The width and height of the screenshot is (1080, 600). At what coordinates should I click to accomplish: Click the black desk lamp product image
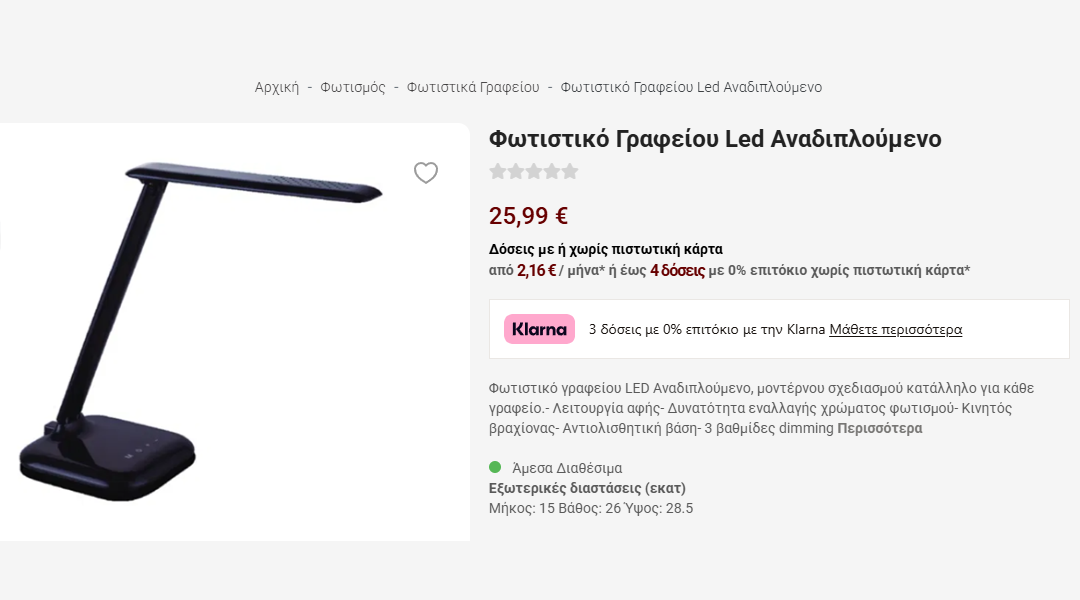tap(200, 330)
